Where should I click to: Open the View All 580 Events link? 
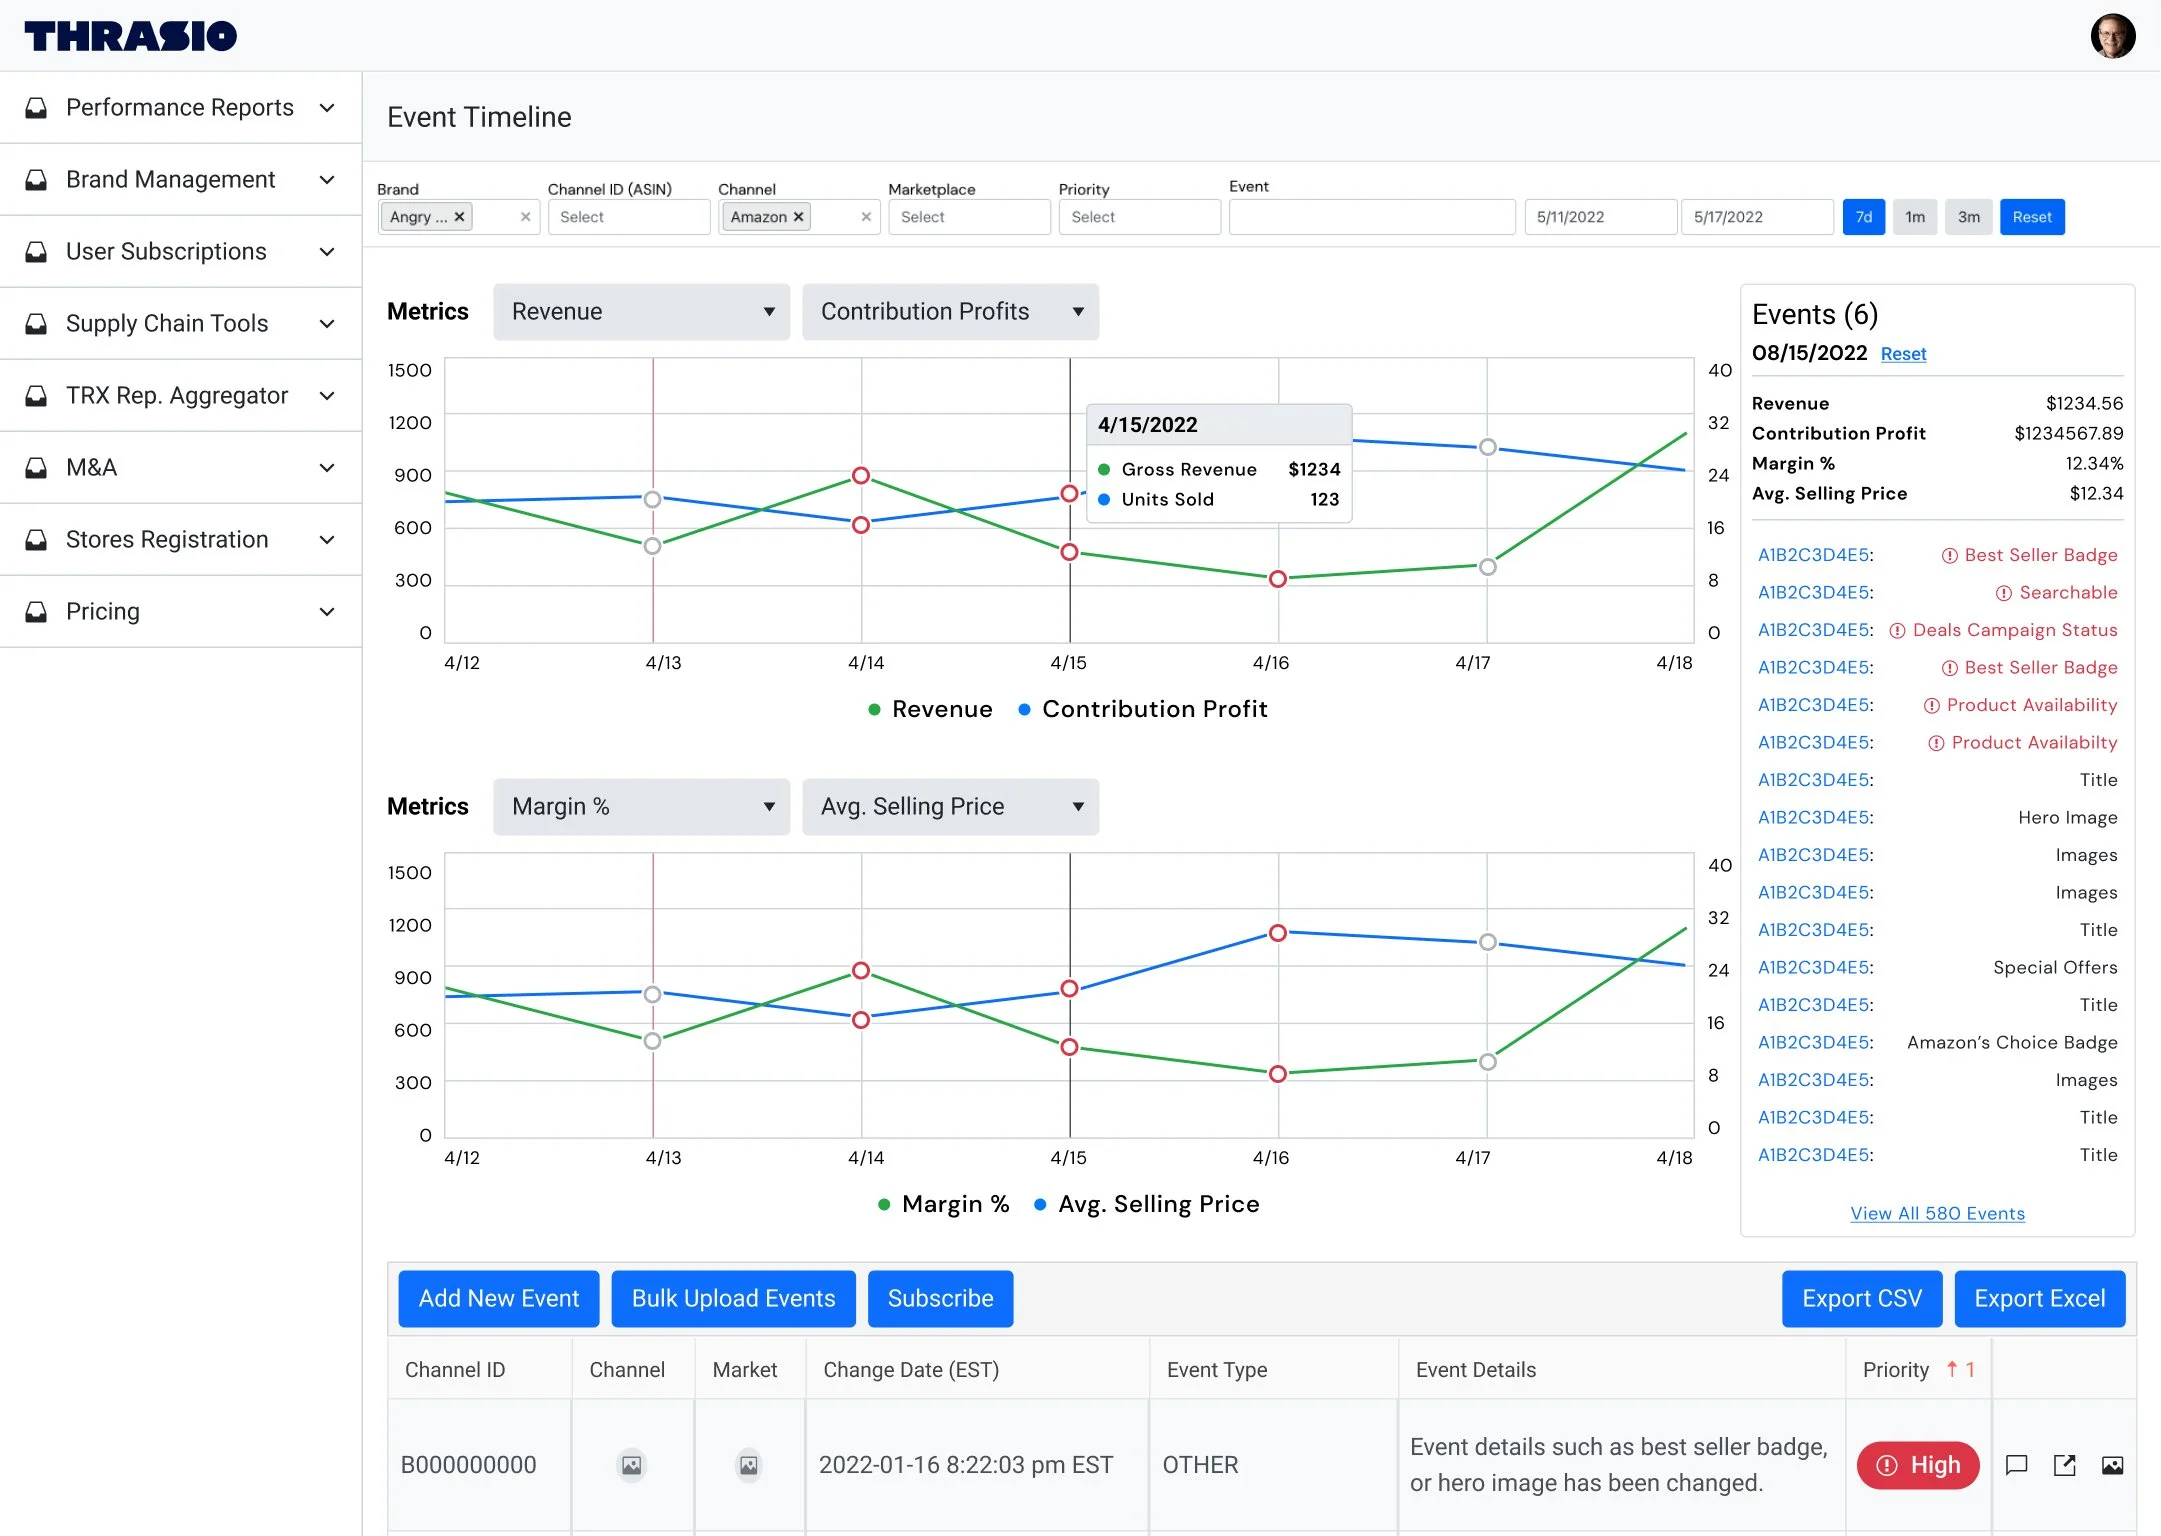click(1937, 1213)
